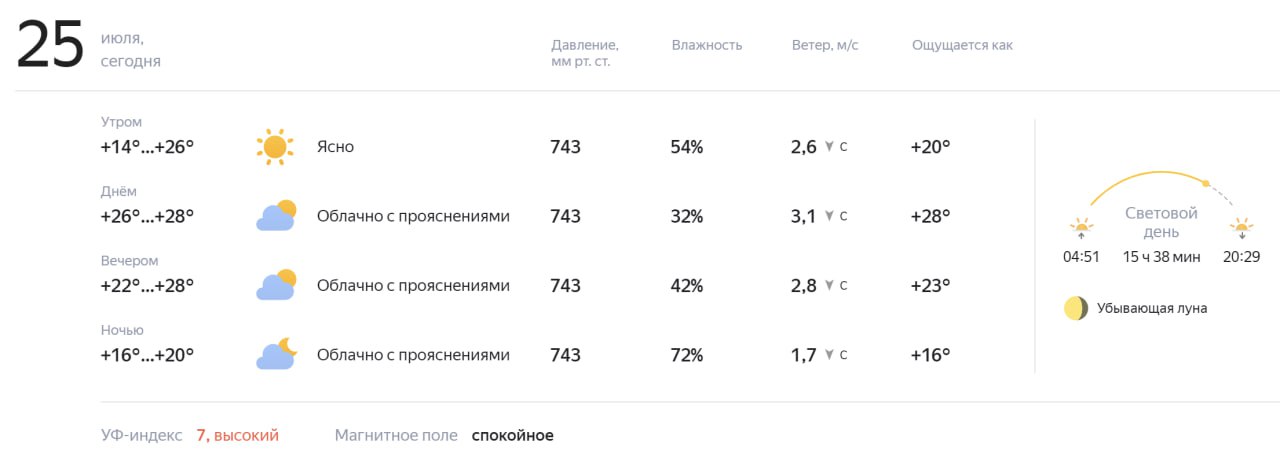Viewport: 1280px width, 465px height.
Task: Click the sunny icon for morning forecast
Action: pos(275,147)
